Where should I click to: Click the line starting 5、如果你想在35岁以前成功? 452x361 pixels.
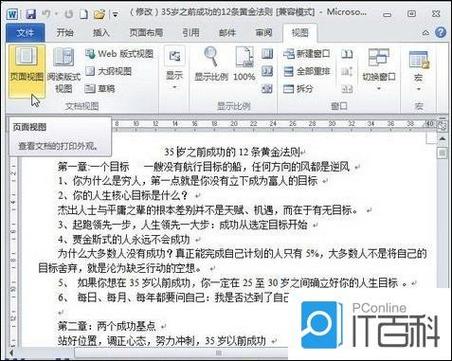[233, 283]
